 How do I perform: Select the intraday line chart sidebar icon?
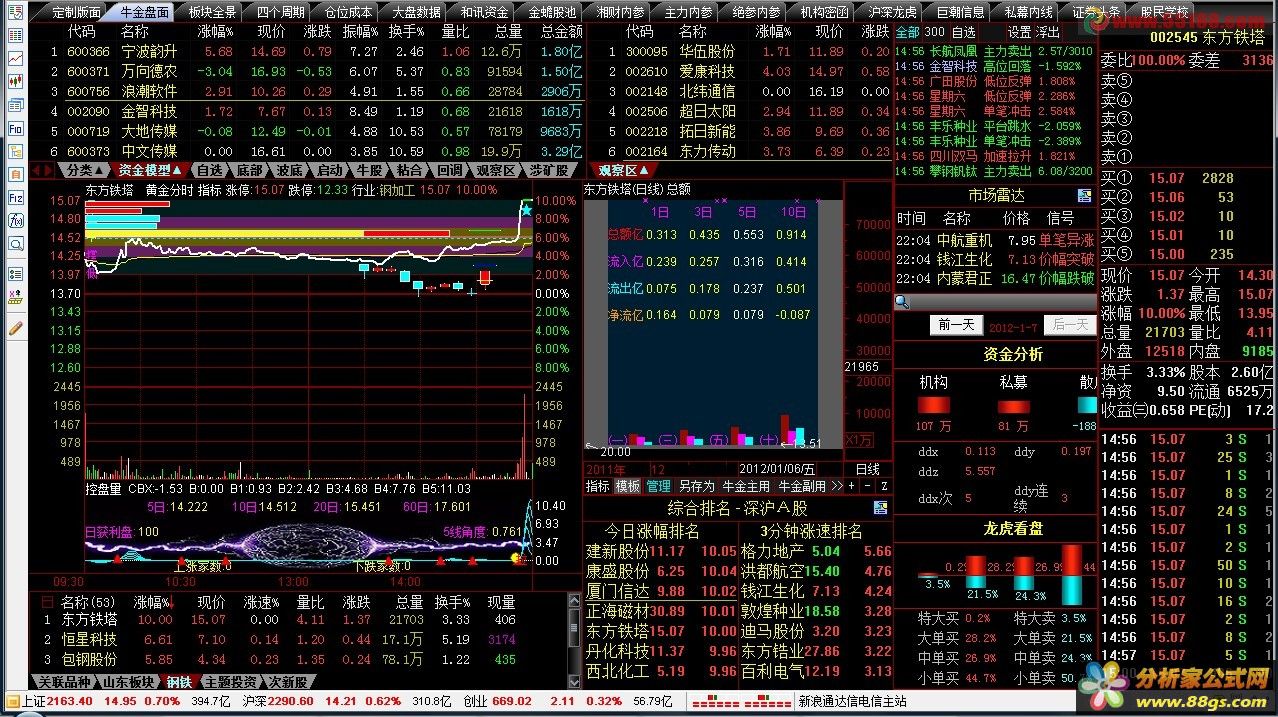pyautogui.click(x=15, y=59)
